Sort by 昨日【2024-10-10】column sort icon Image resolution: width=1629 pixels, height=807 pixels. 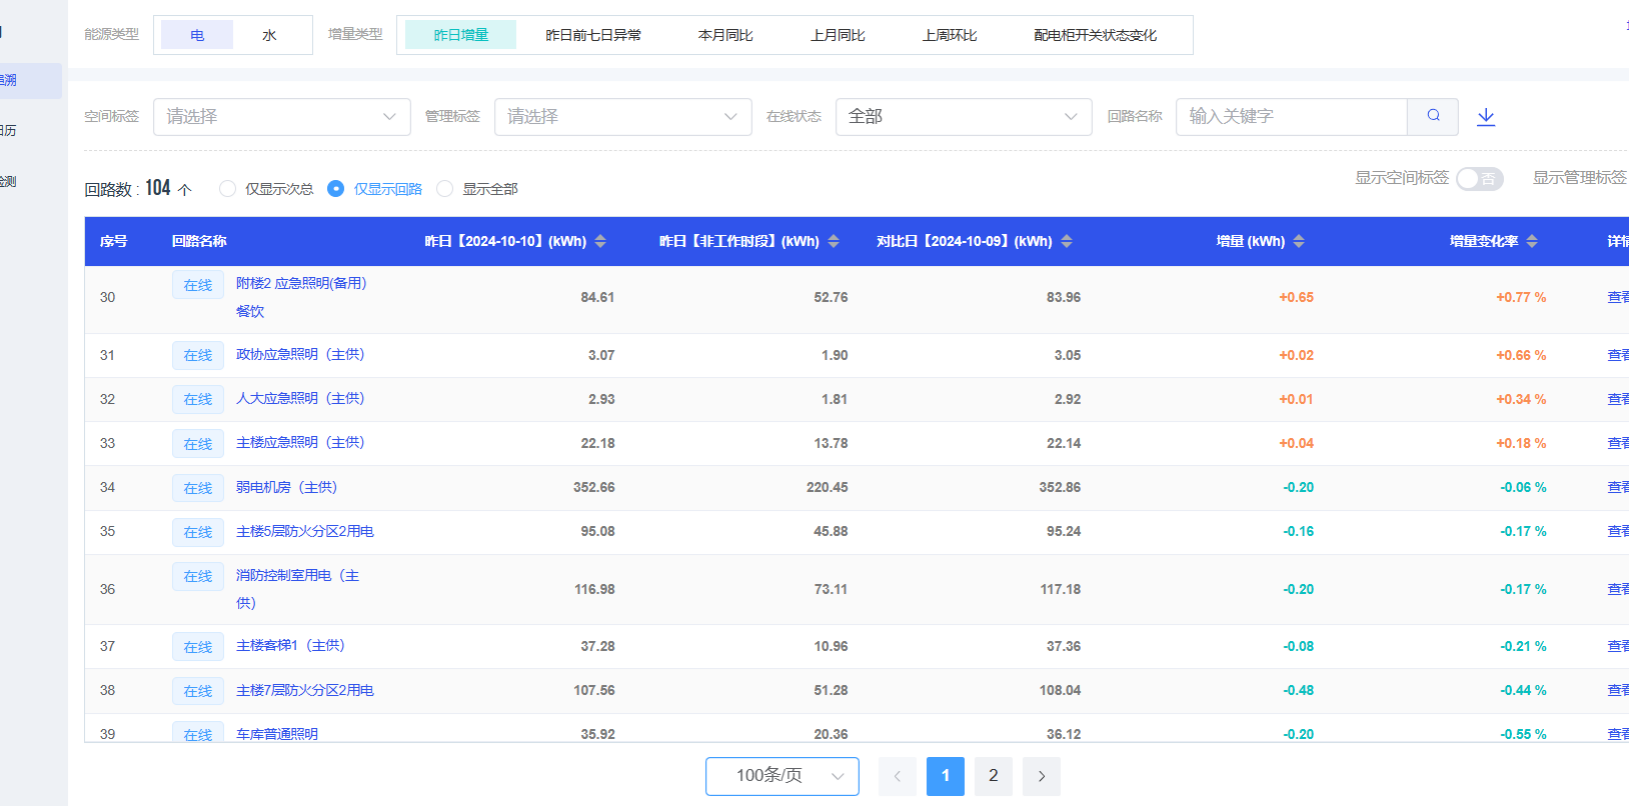pyautogui.click(x=600, y=241)
